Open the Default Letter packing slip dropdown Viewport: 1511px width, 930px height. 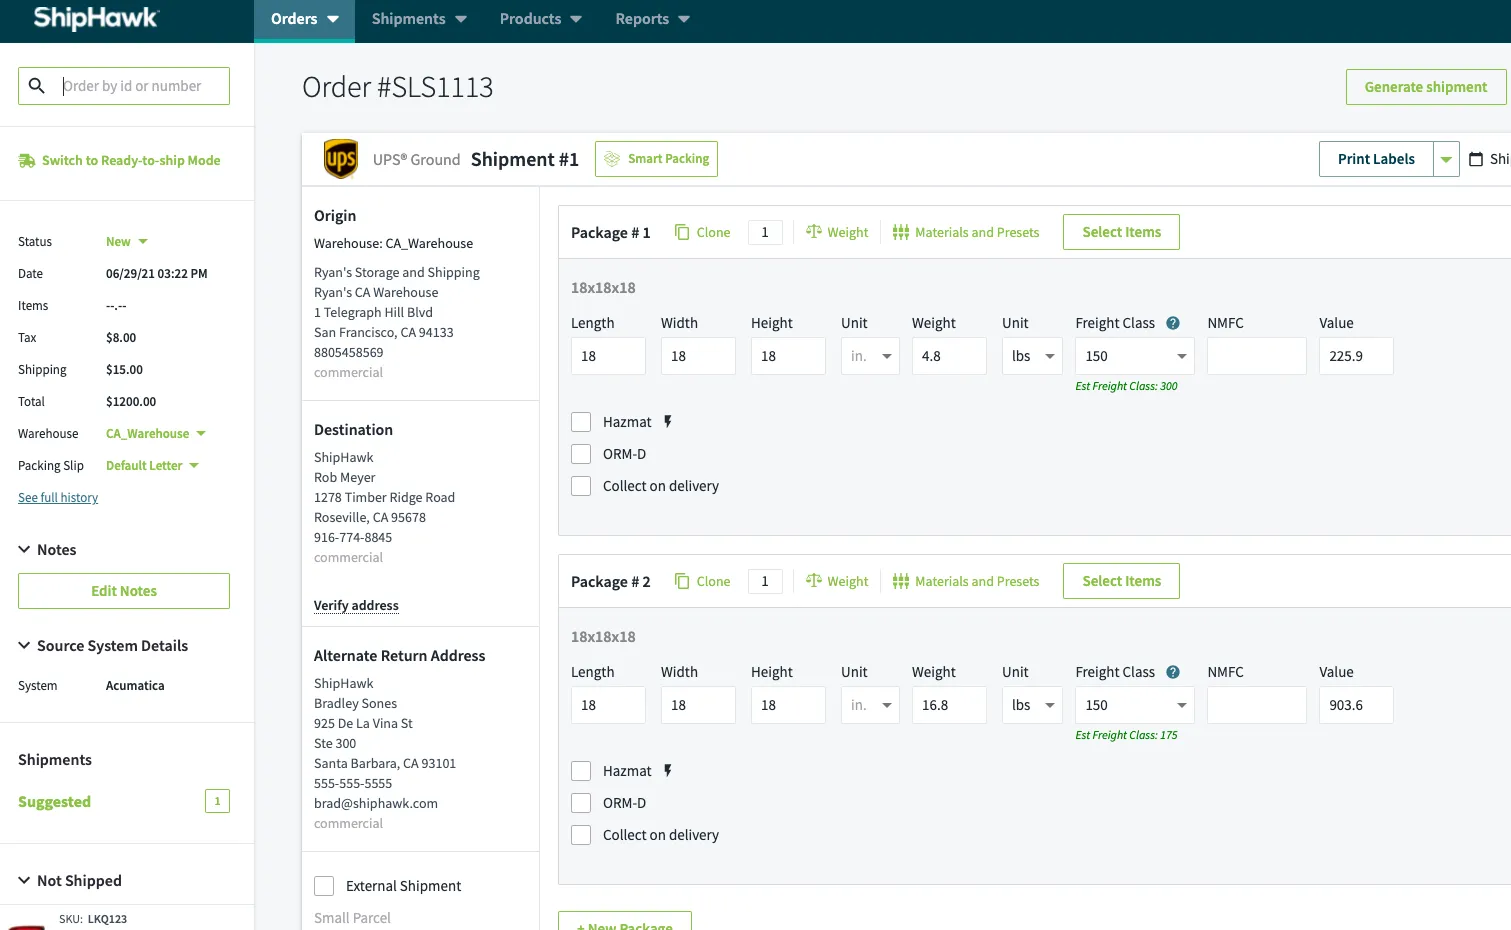[x=151, y=465]
